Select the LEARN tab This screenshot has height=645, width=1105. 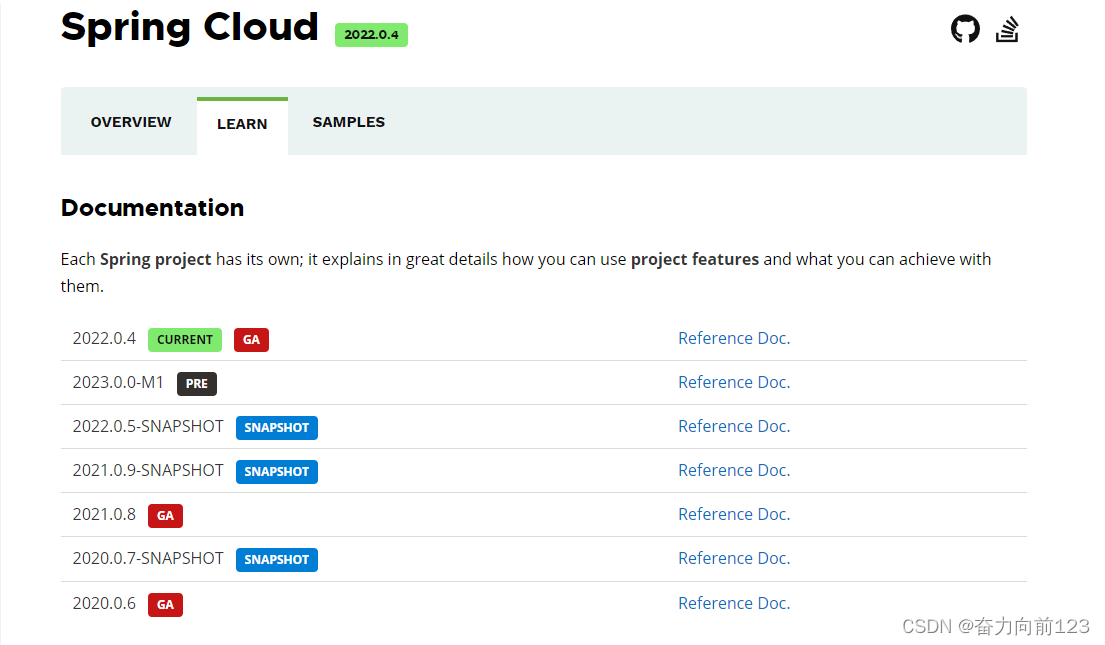[x=242, y=124]
